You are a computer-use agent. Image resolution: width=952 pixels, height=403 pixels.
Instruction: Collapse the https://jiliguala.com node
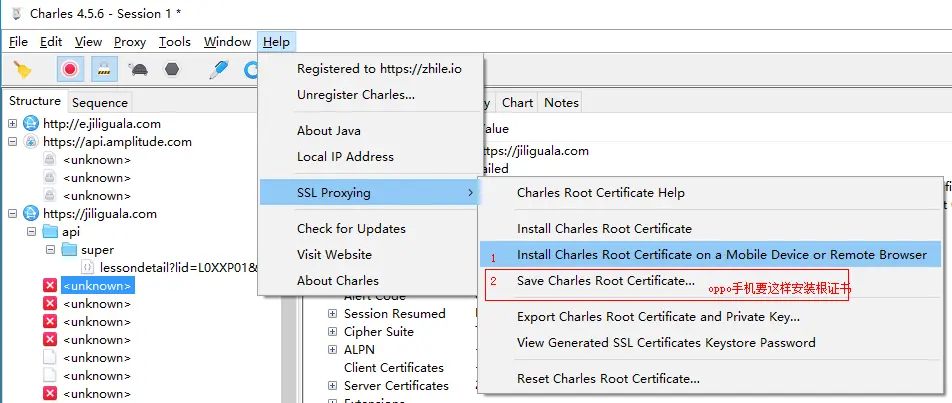click(13, 214)
